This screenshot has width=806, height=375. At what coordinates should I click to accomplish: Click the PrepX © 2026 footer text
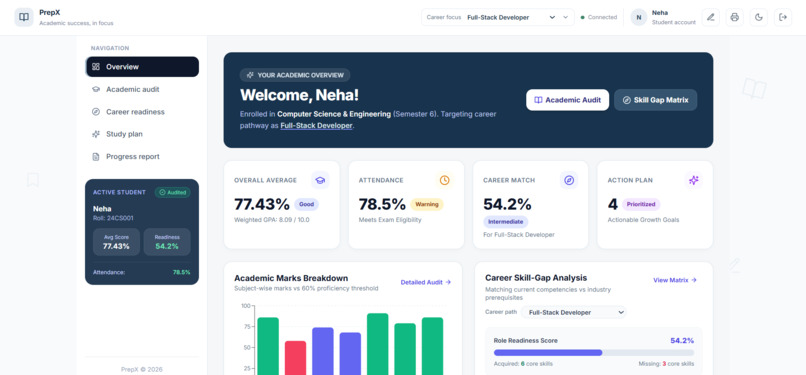pos(142,369)
